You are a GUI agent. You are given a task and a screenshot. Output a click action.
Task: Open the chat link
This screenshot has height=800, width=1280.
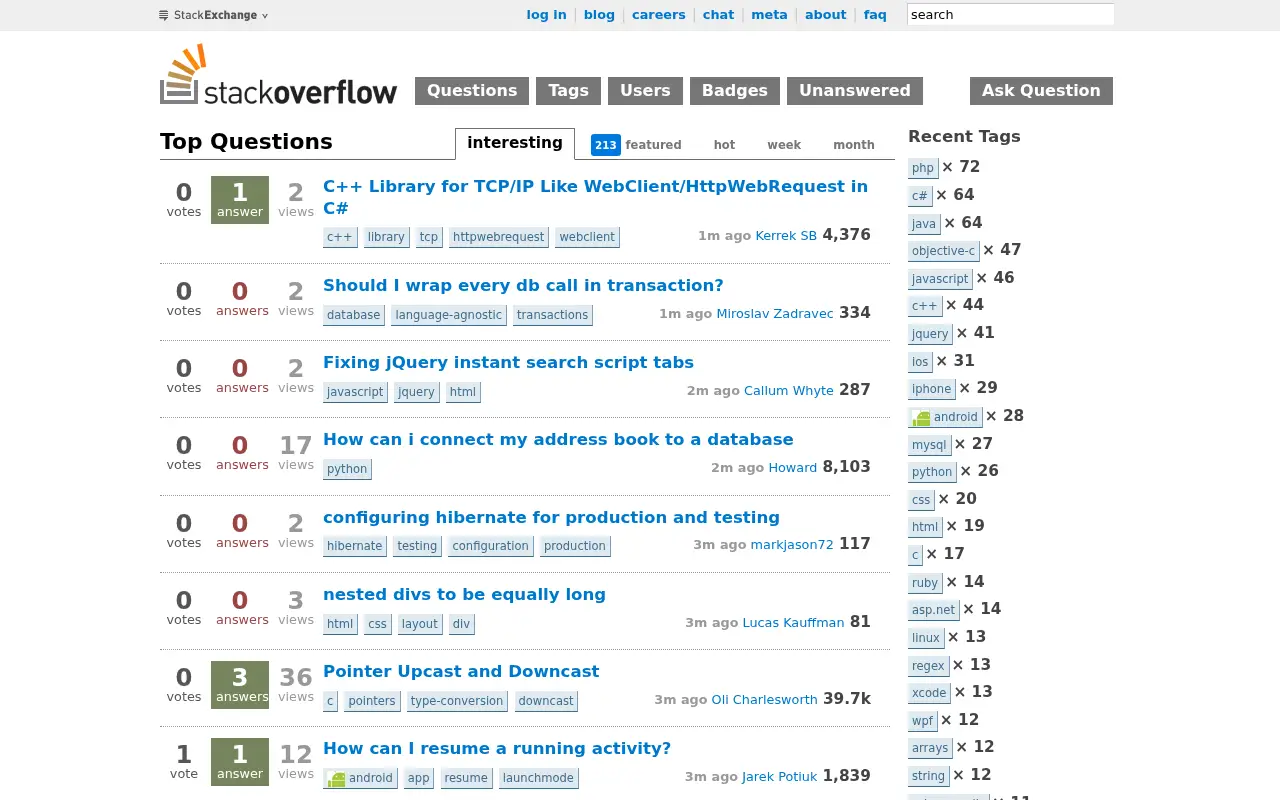point(718,15)
